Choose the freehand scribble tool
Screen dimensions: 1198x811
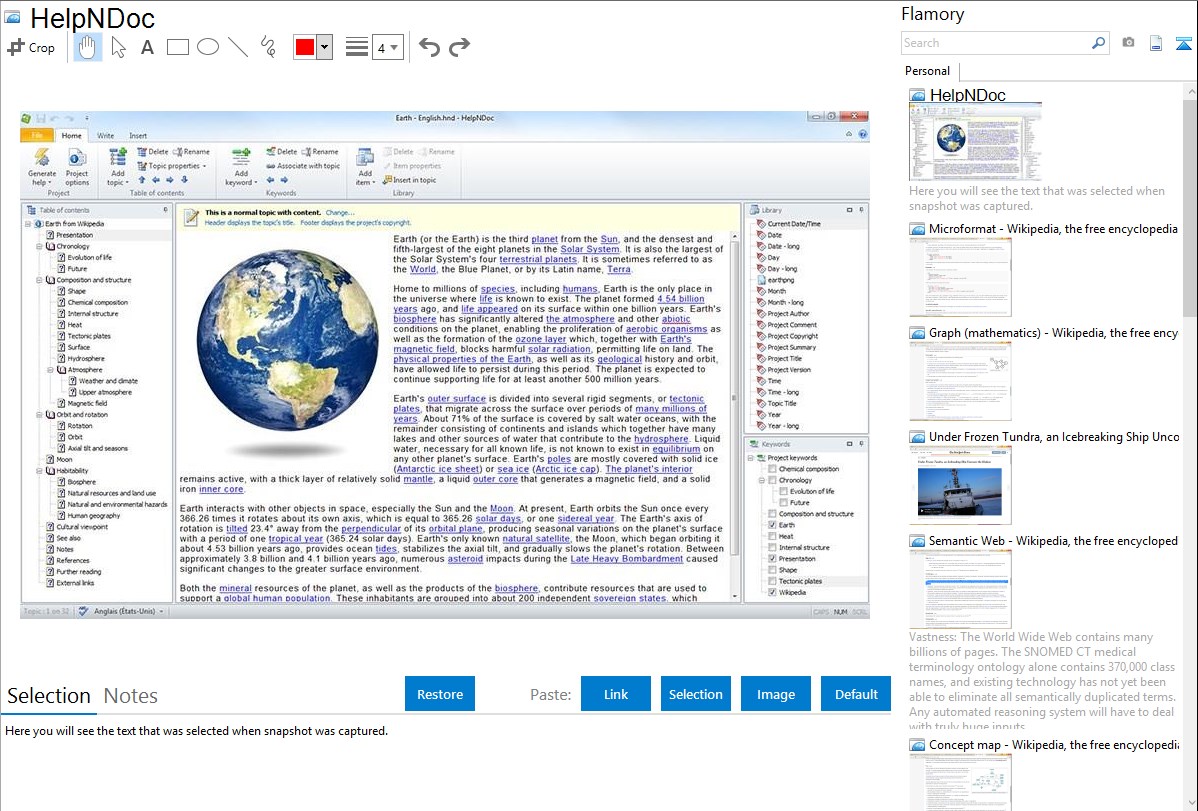click(x=267, y=47)
